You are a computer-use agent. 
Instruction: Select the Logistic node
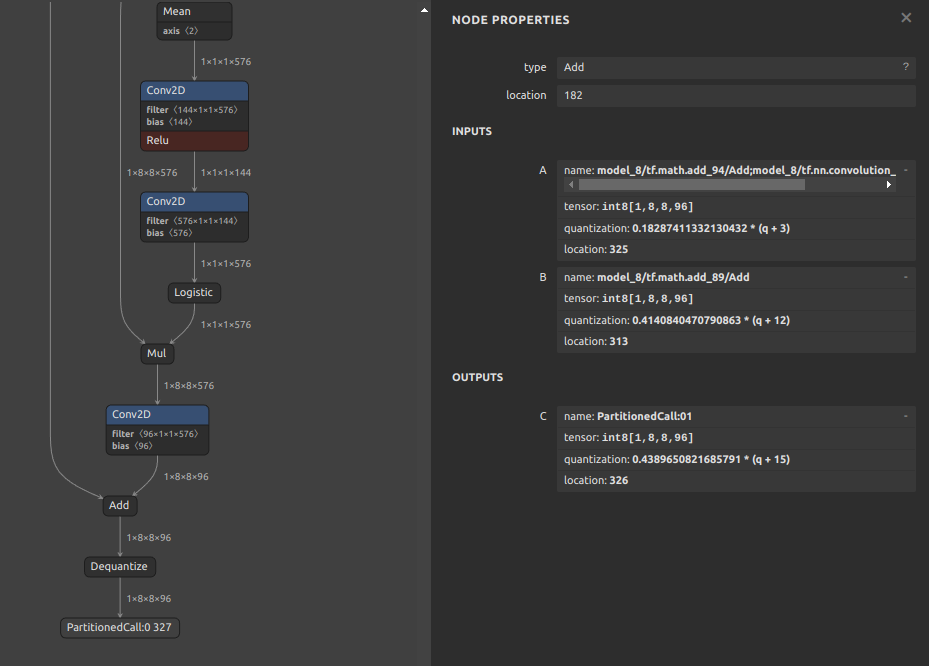pos(193,292)
